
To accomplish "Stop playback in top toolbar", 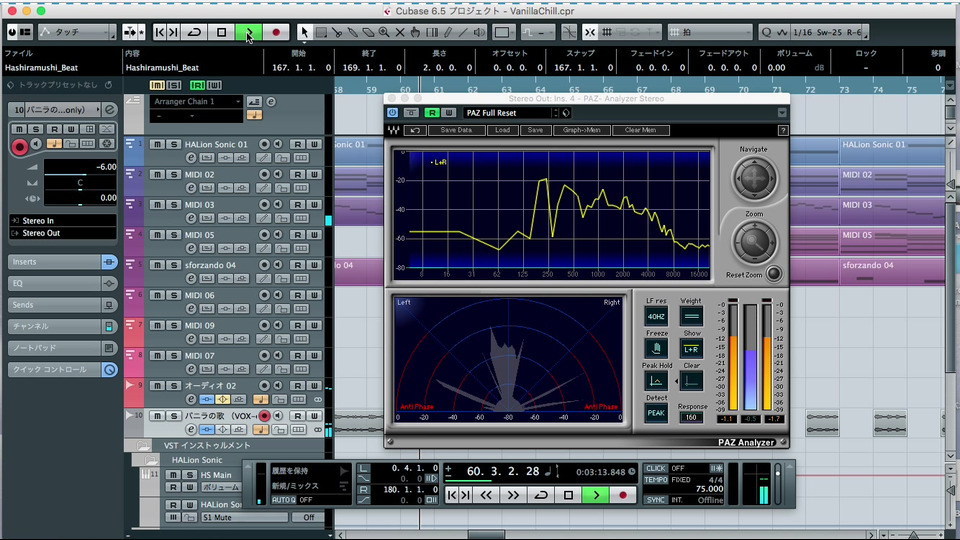I will 222,32.
